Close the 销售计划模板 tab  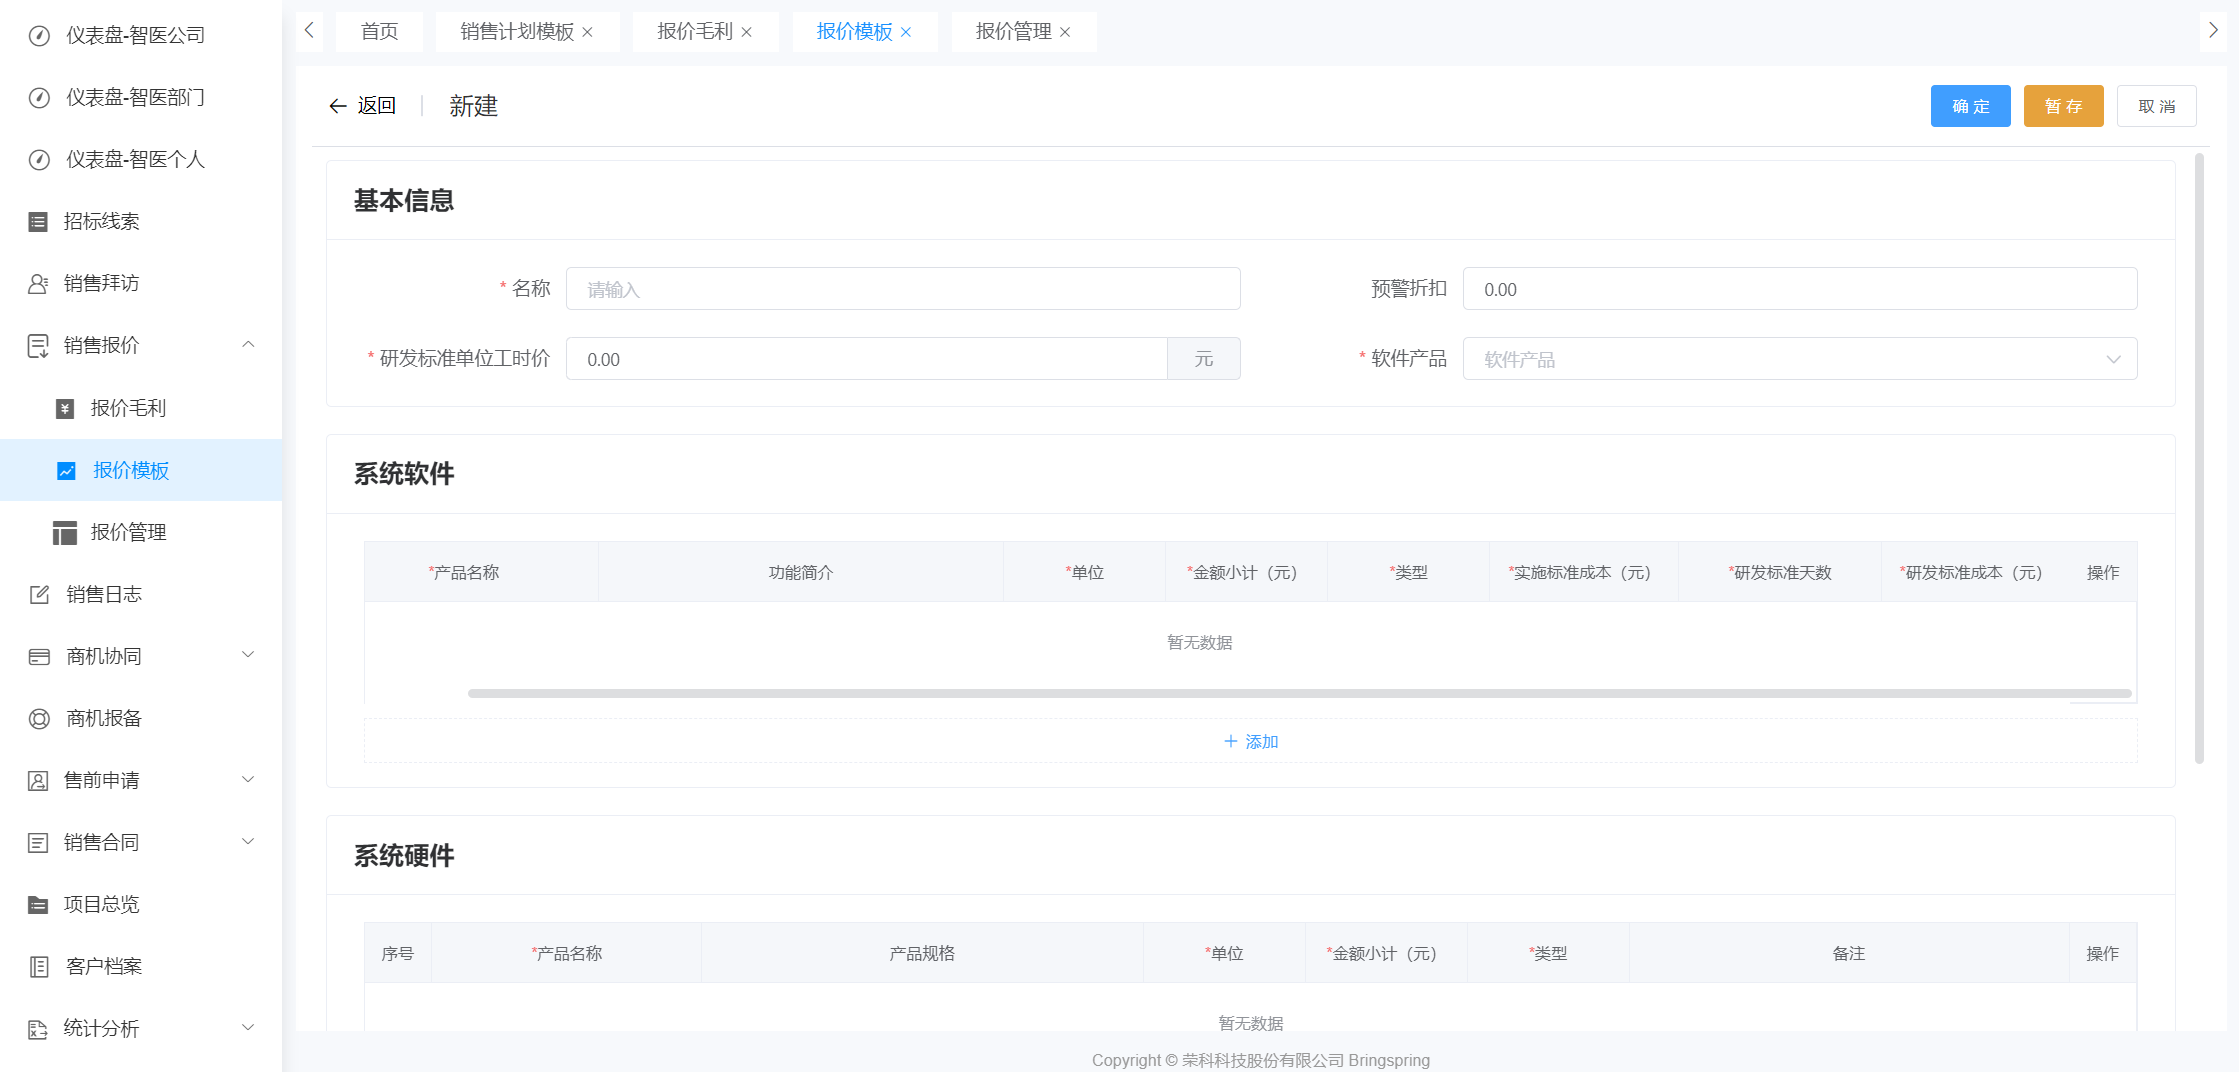pos(588,32)
